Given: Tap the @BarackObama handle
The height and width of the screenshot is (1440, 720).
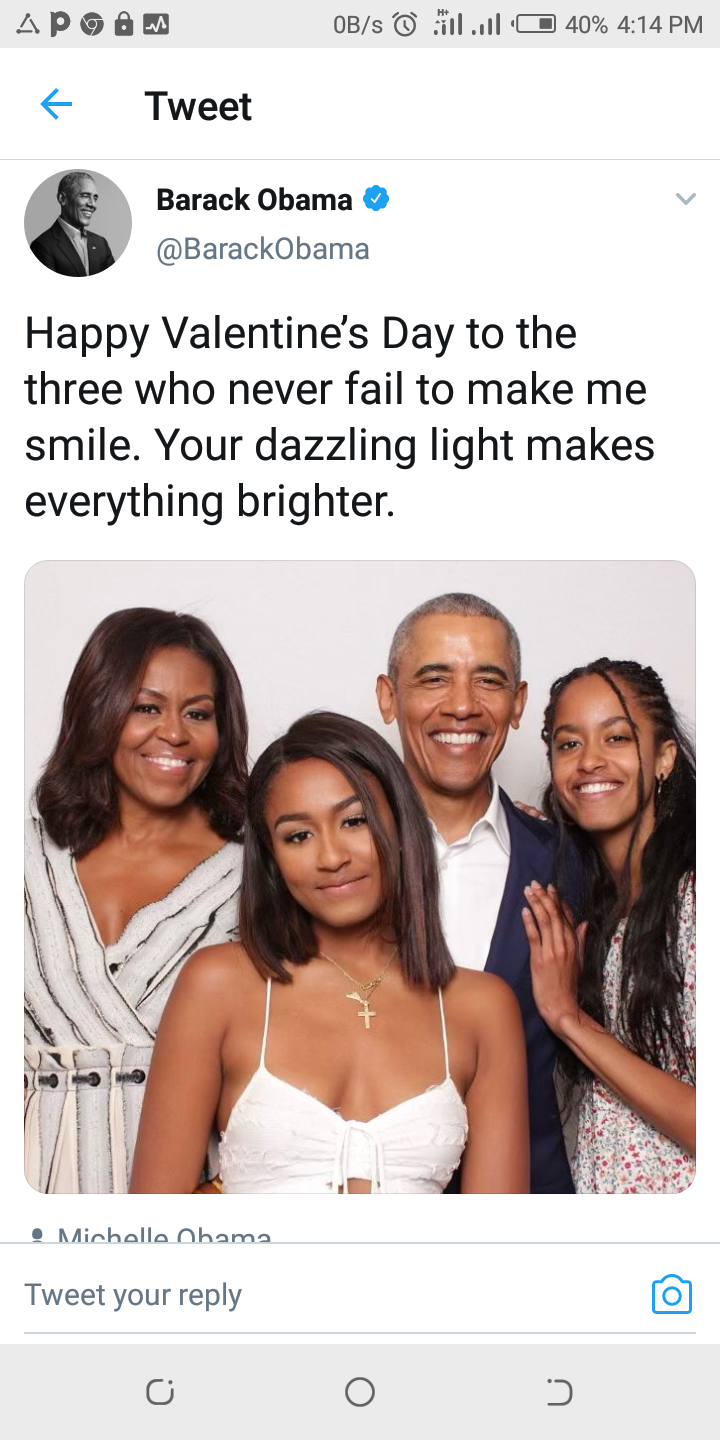Looking at the screenshot, I should (x=263, y=249).
